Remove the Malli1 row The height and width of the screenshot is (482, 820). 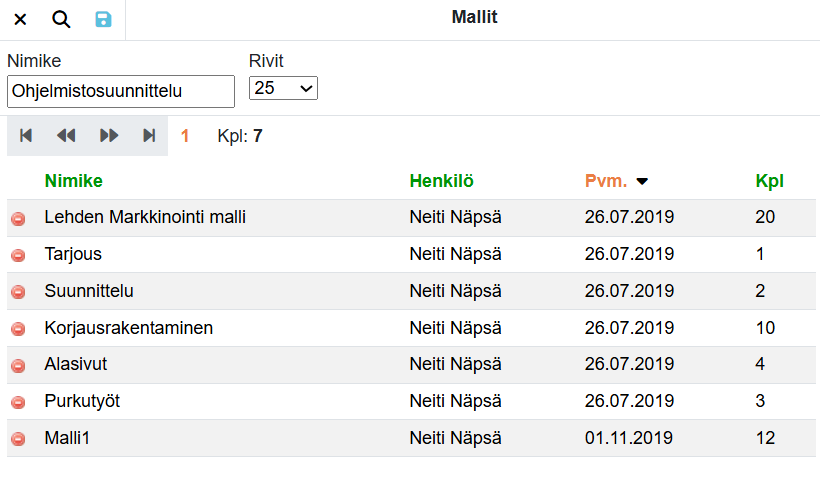click(x=18, y=439)
